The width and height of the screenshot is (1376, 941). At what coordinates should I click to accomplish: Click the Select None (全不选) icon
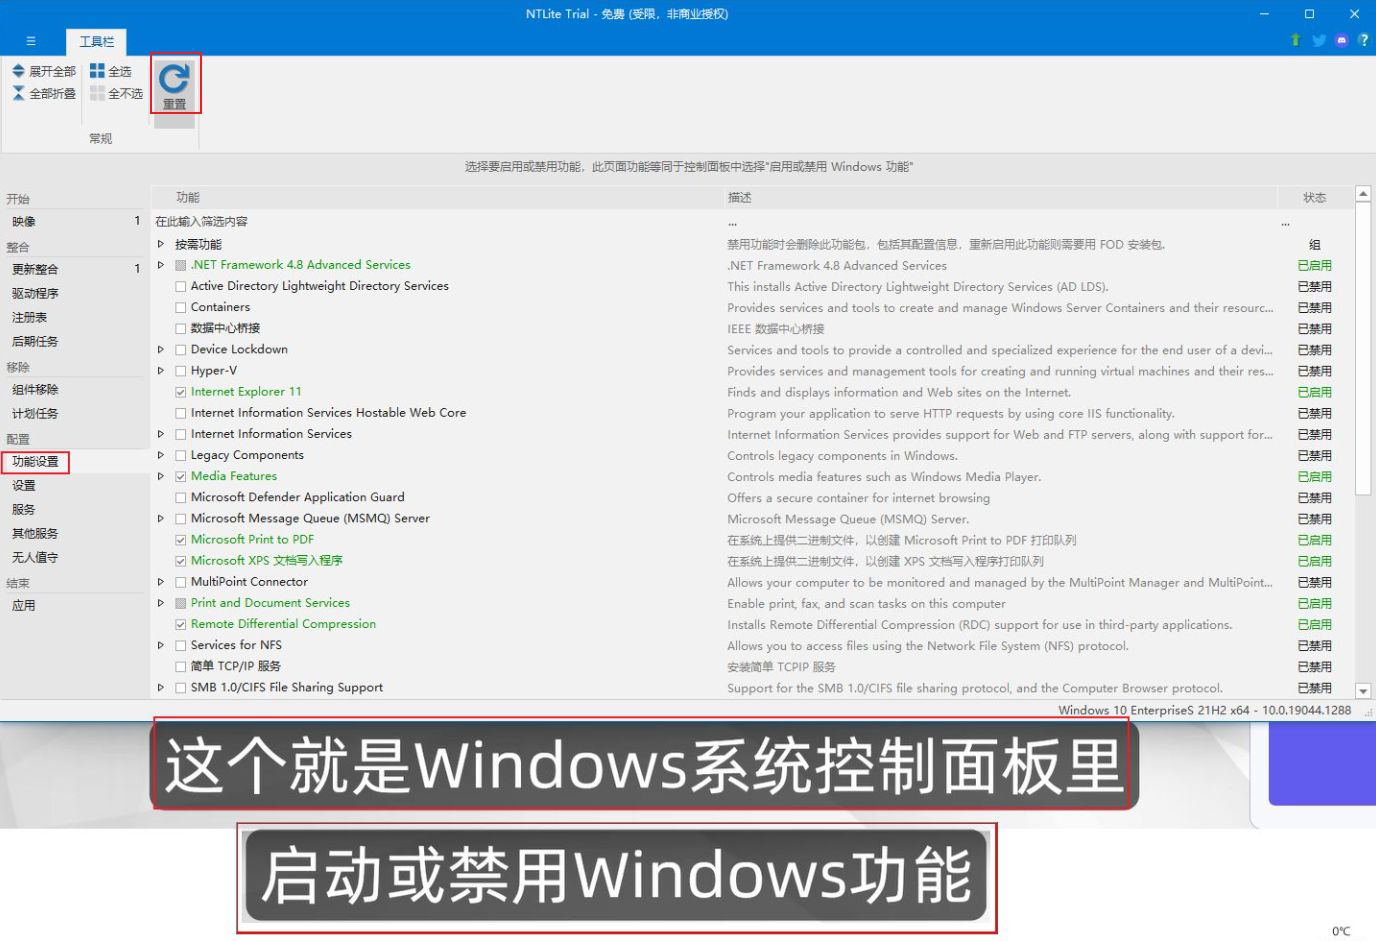[x=97, y=93]
